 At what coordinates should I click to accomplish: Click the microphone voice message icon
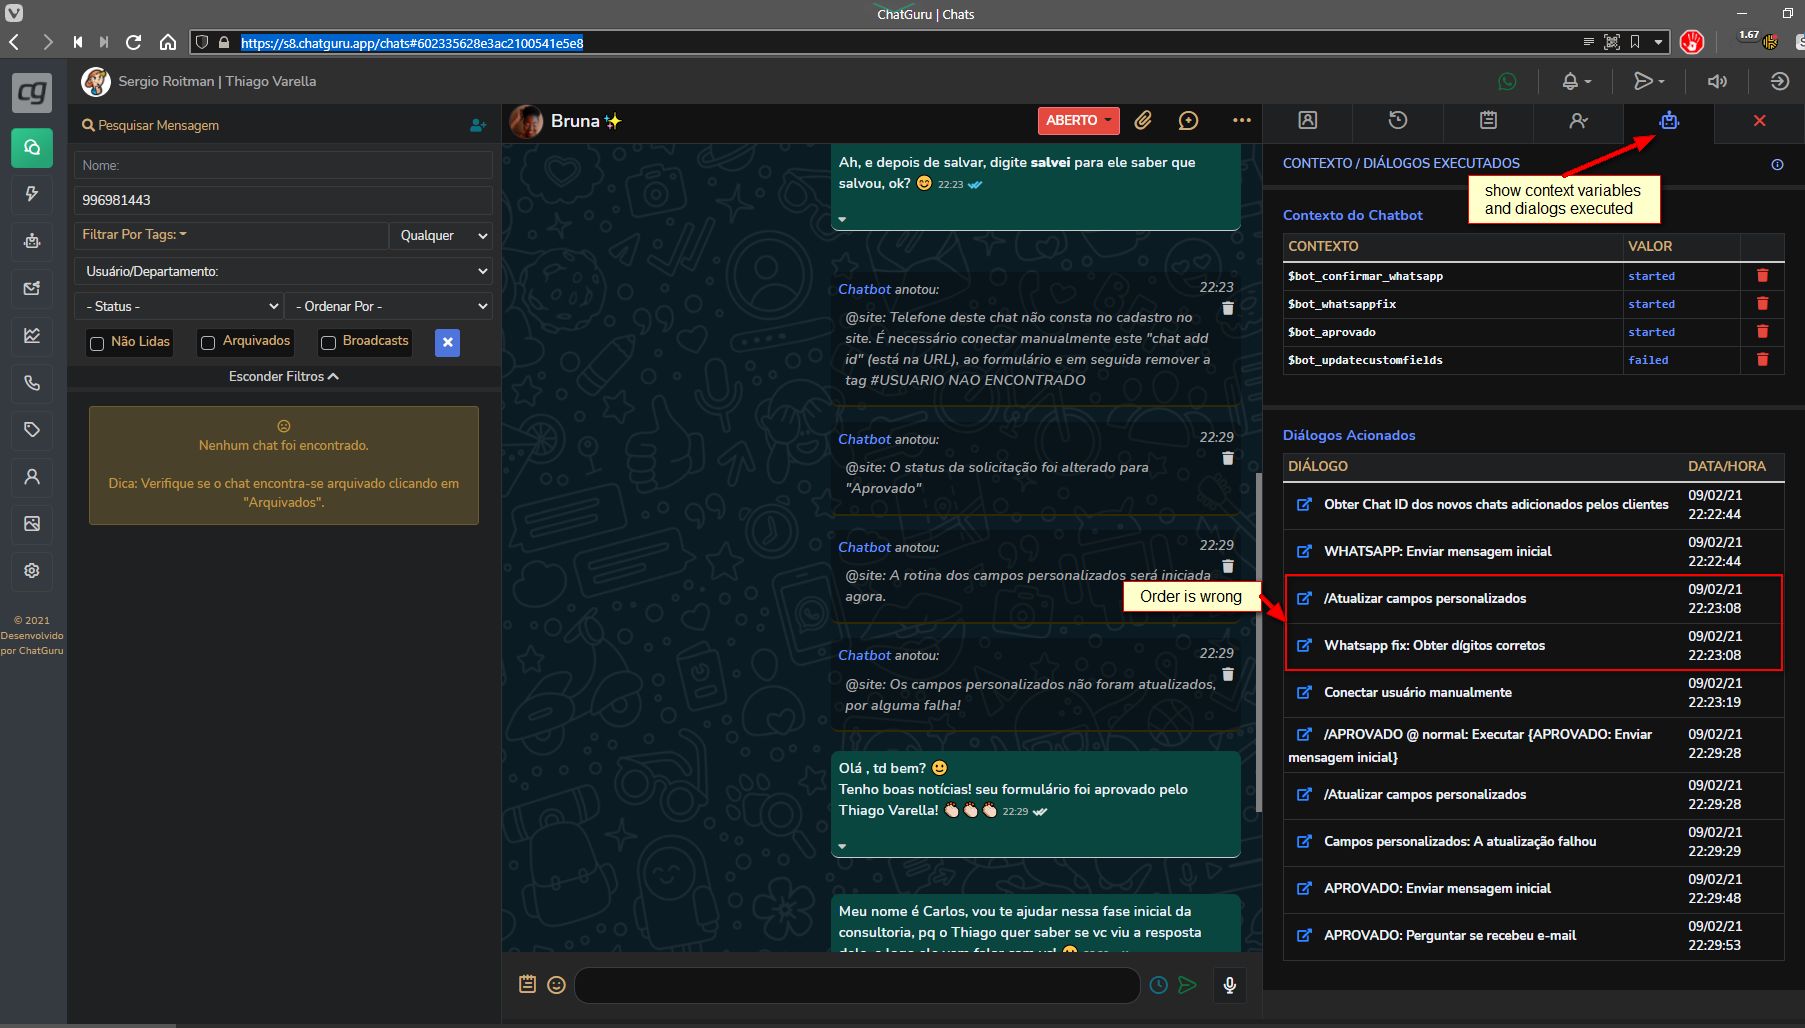pyautogui.click(x=1229, y=985)
